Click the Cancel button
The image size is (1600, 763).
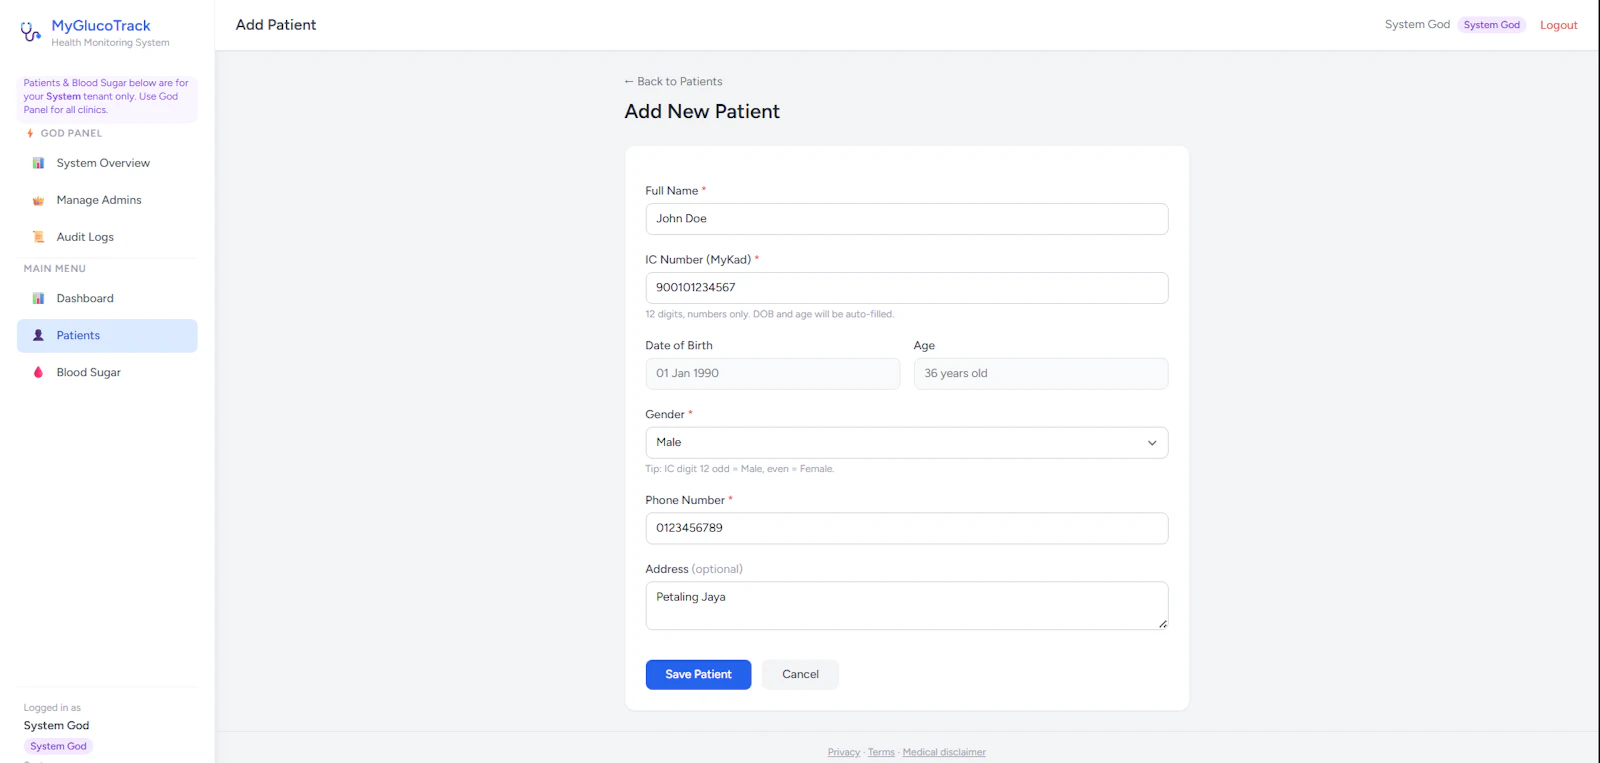(x=800, y=674)
